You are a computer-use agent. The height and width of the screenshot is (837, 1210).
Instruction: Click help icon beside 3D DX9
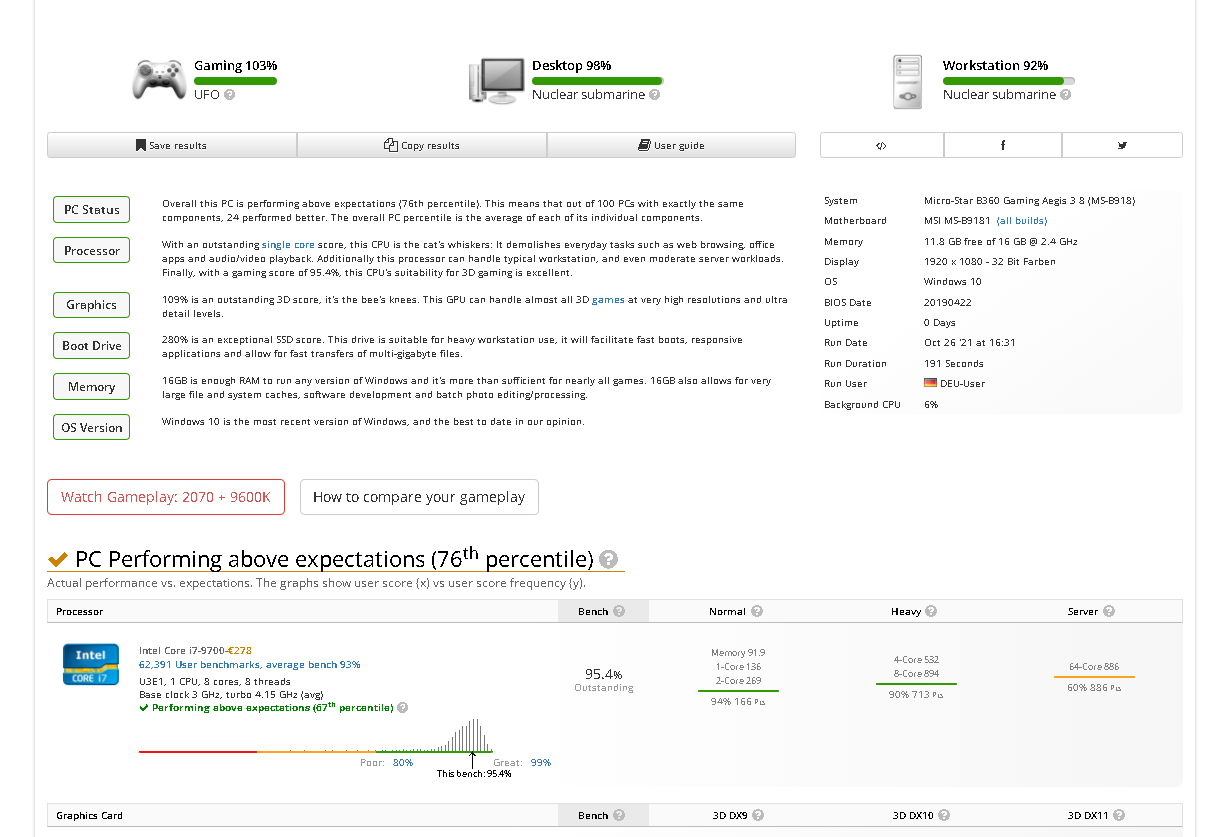[x=759, y=815]
